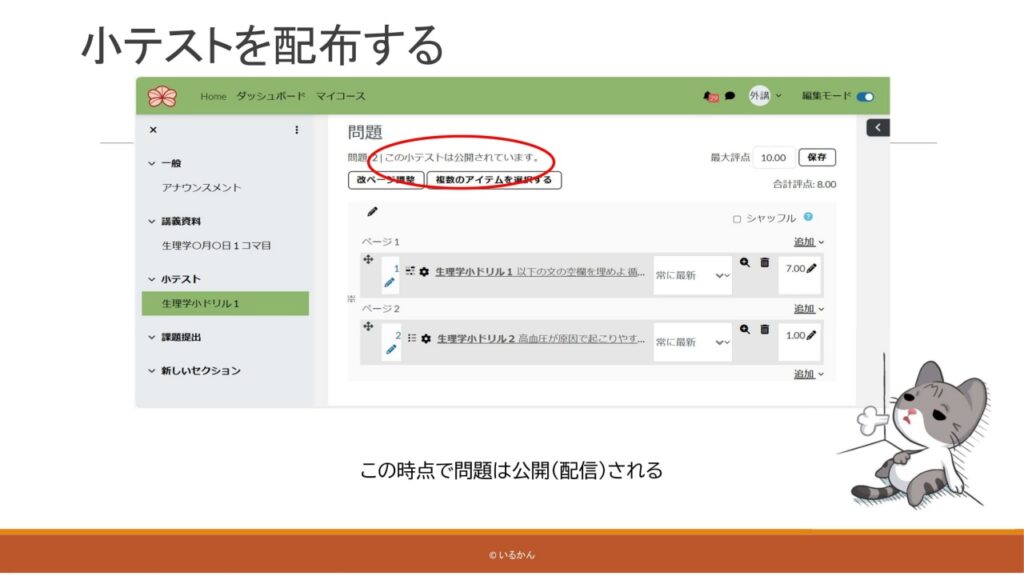Delete question 2 with trash icon

coord(764,329)
